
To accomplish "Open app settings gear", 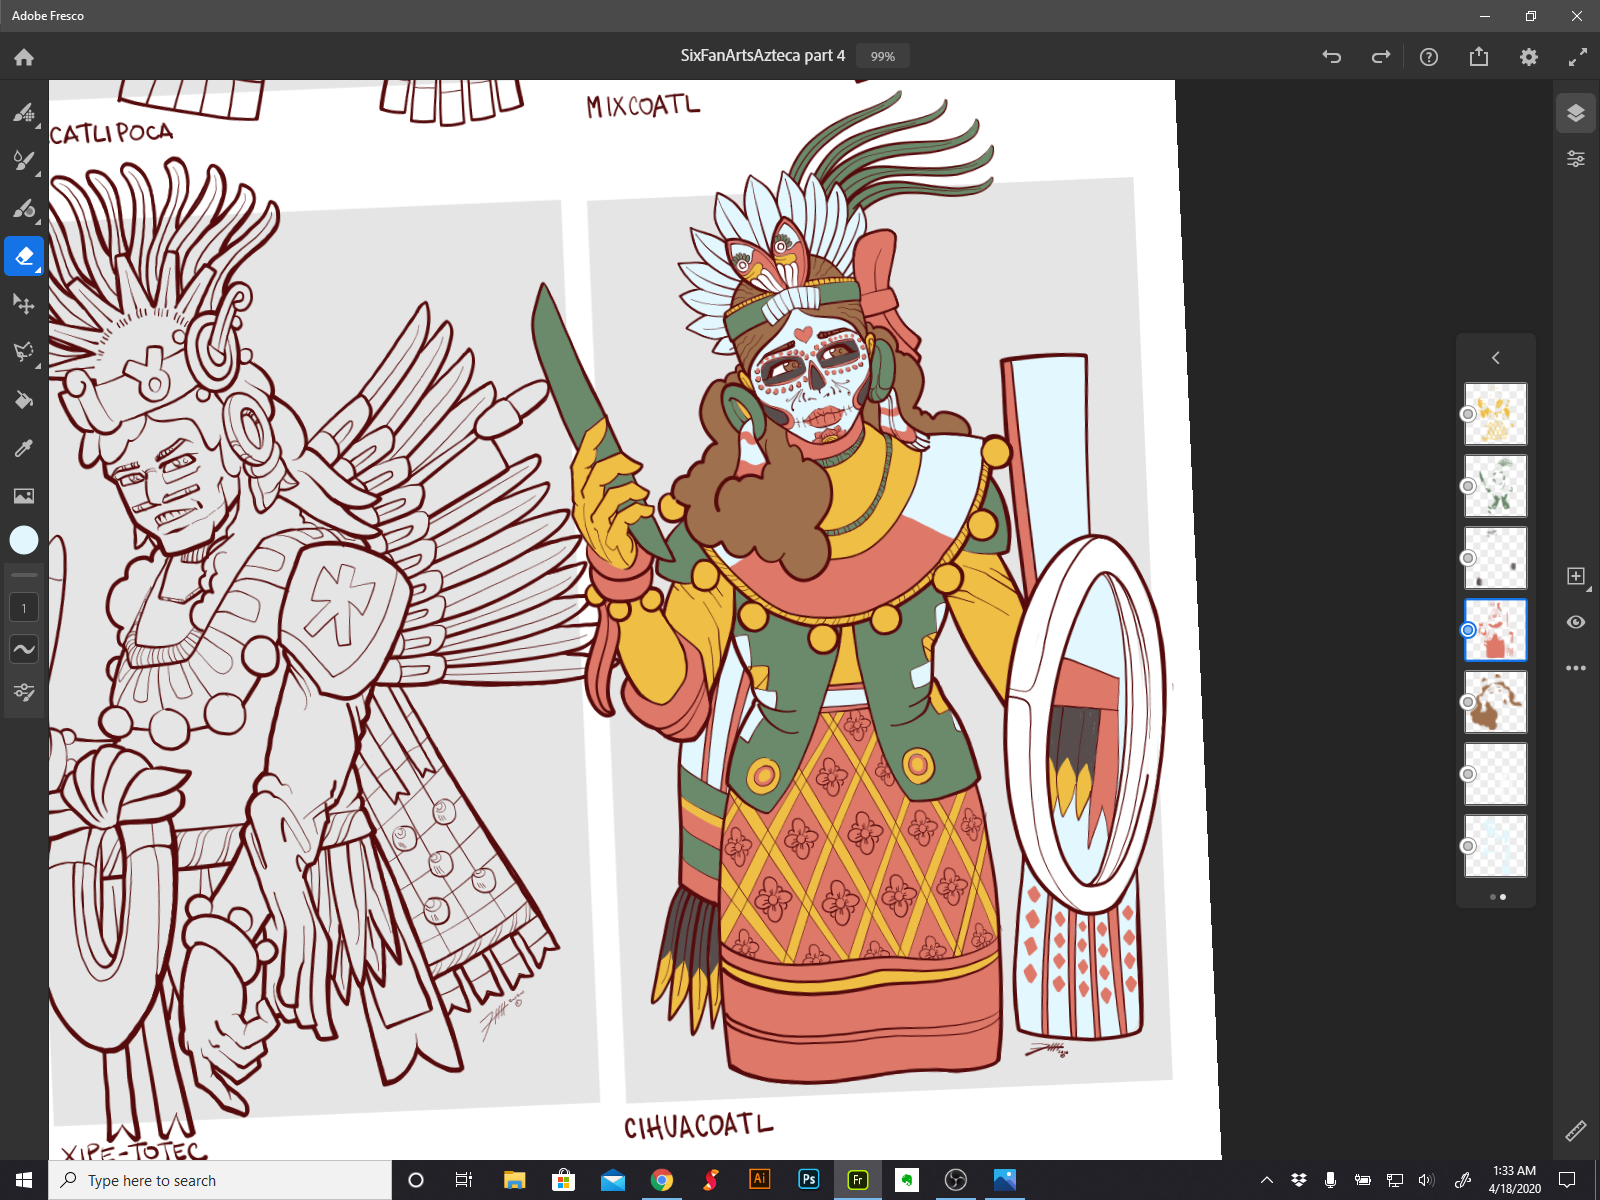I will 1529,57.
